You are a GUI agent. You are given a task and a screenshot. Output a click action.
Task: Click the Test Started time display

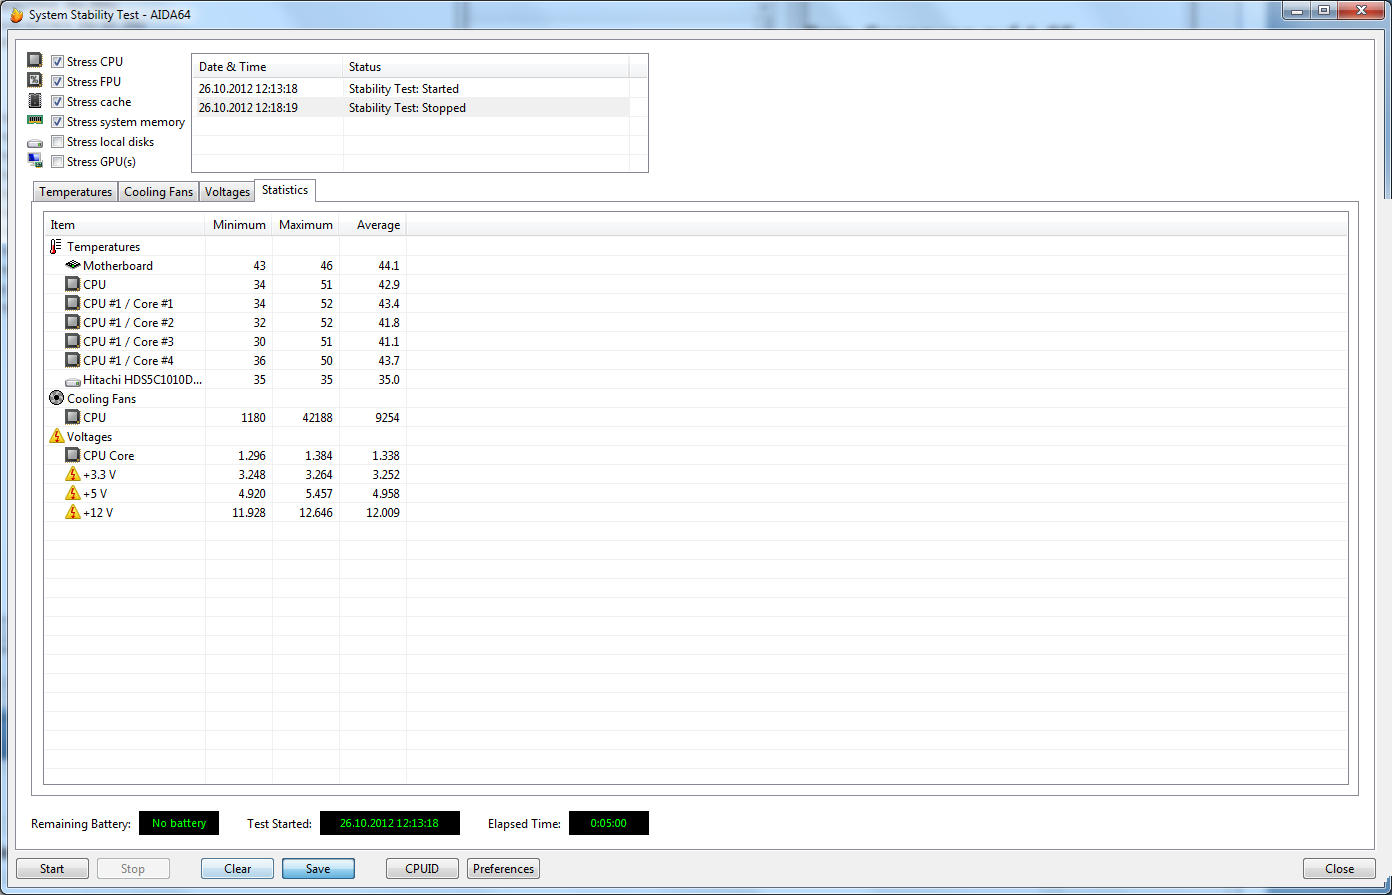[x=390, y=823]
